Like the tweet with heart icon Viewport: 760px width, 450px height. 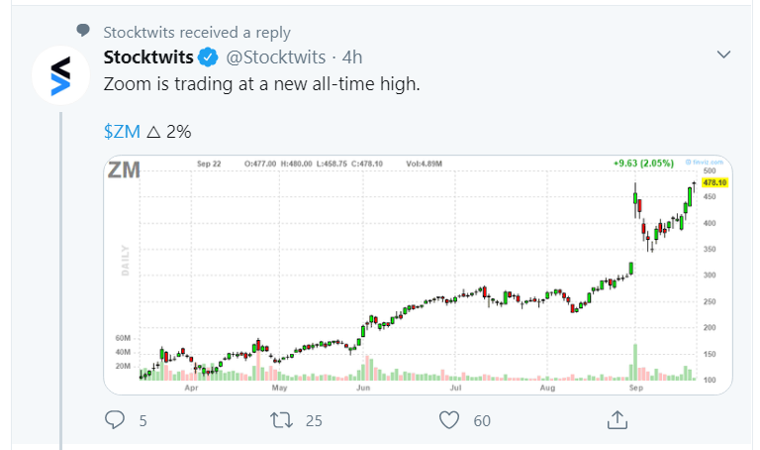[x=449, y=420]
